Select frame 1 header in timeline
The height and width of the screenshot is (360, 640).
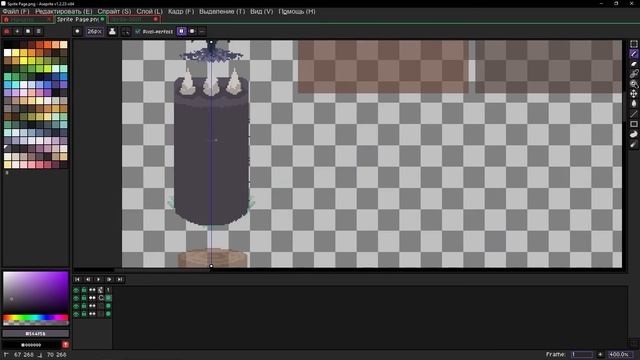coord(108,290)
